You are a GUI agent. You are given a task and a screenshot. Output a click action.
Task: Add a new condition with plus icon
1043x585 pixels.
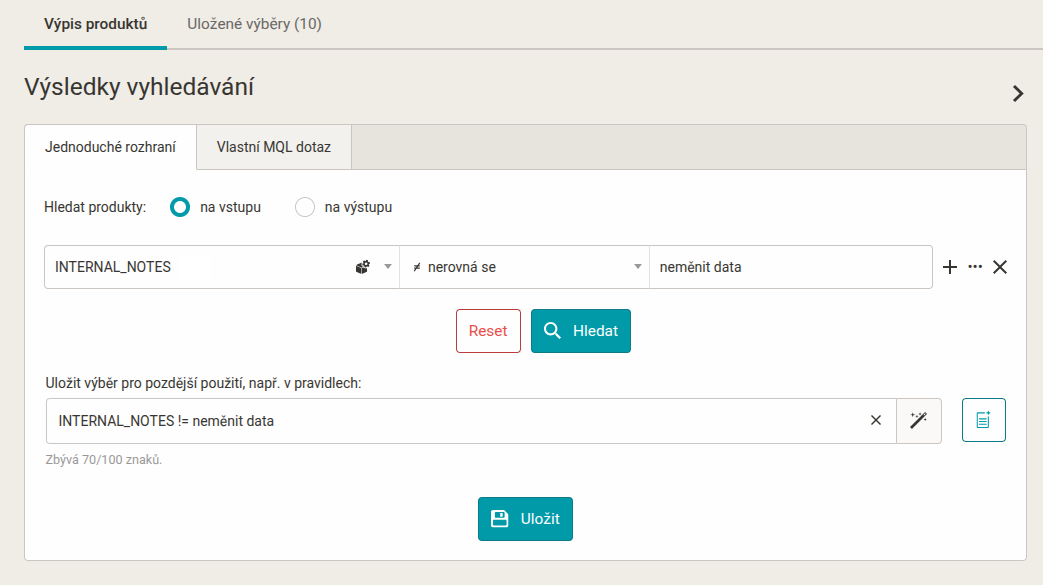pos(950,267)
